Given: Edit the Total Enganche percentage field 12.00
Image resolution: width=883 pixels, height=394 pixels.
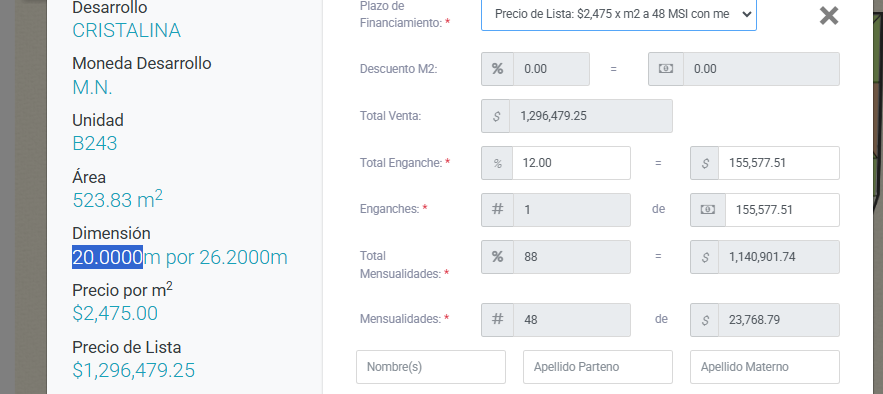Looking at the screenshot, I should pos(571,163).
